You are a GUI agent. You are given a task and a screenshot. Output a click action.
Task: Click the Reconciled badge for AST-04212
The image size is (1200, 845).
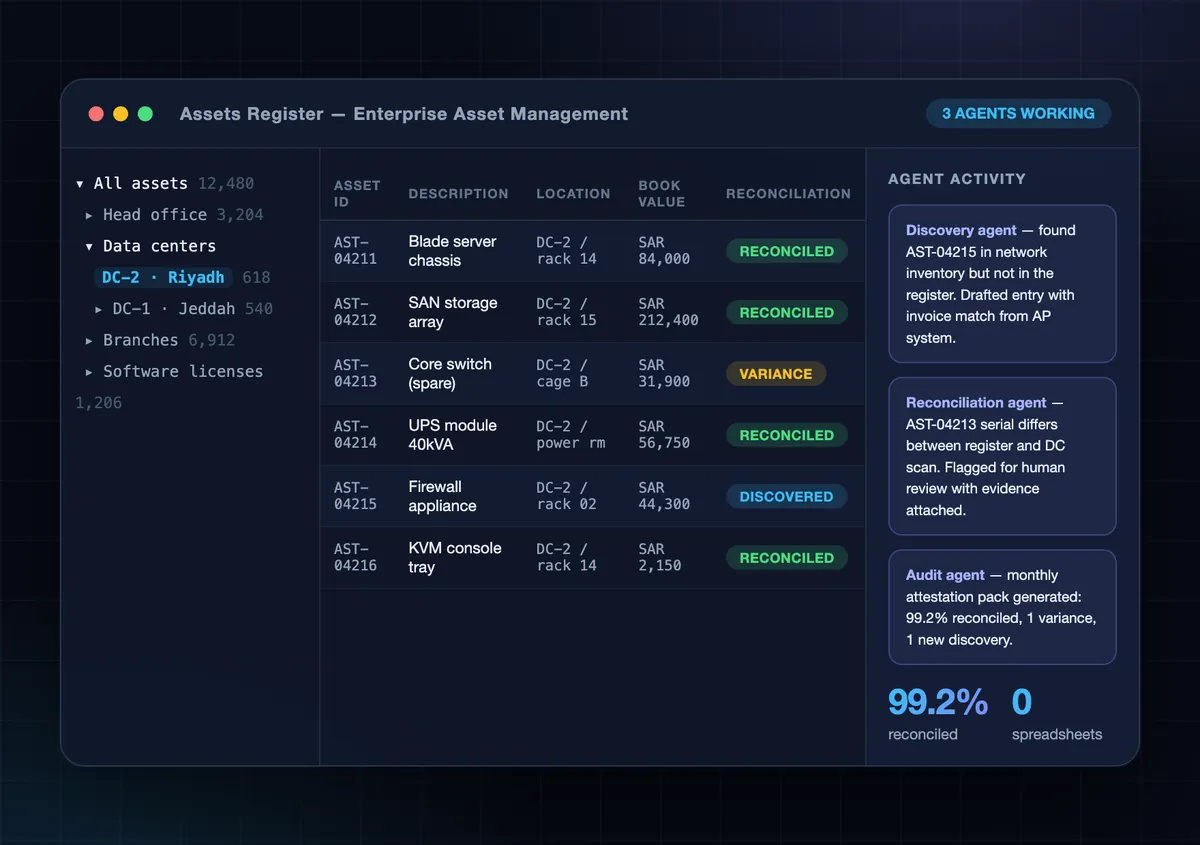click(786, 312)
